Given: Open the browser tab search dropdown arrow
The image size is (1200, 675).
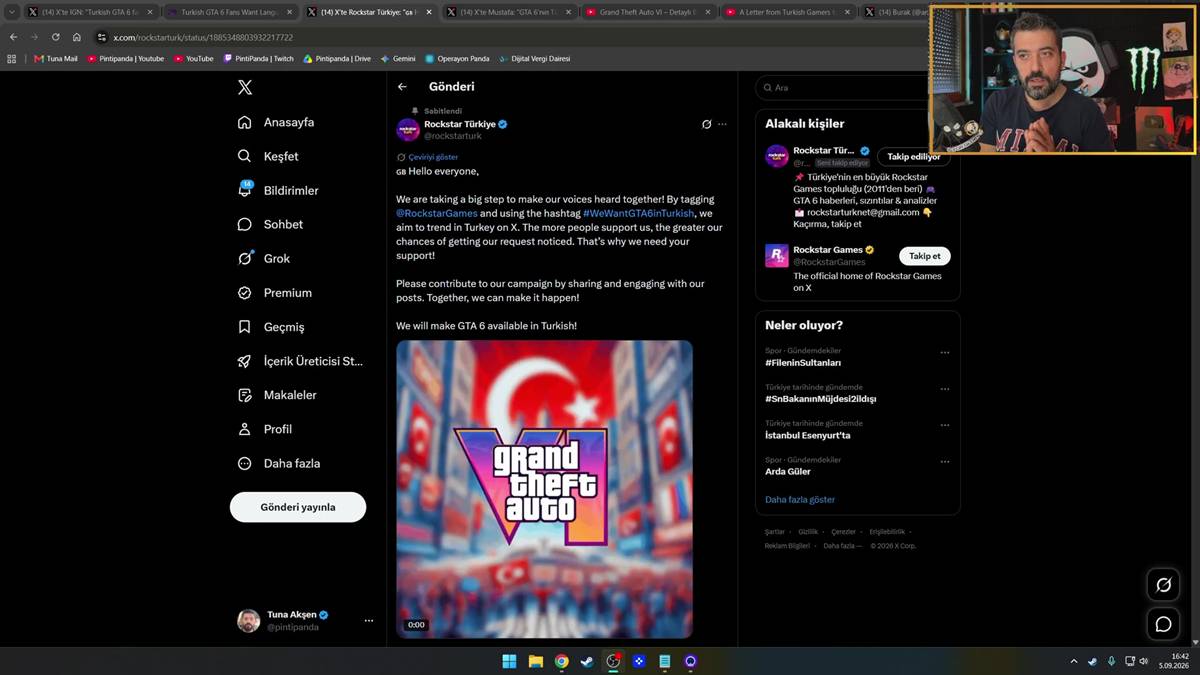Looking at the screenshot, I should 10,12.
